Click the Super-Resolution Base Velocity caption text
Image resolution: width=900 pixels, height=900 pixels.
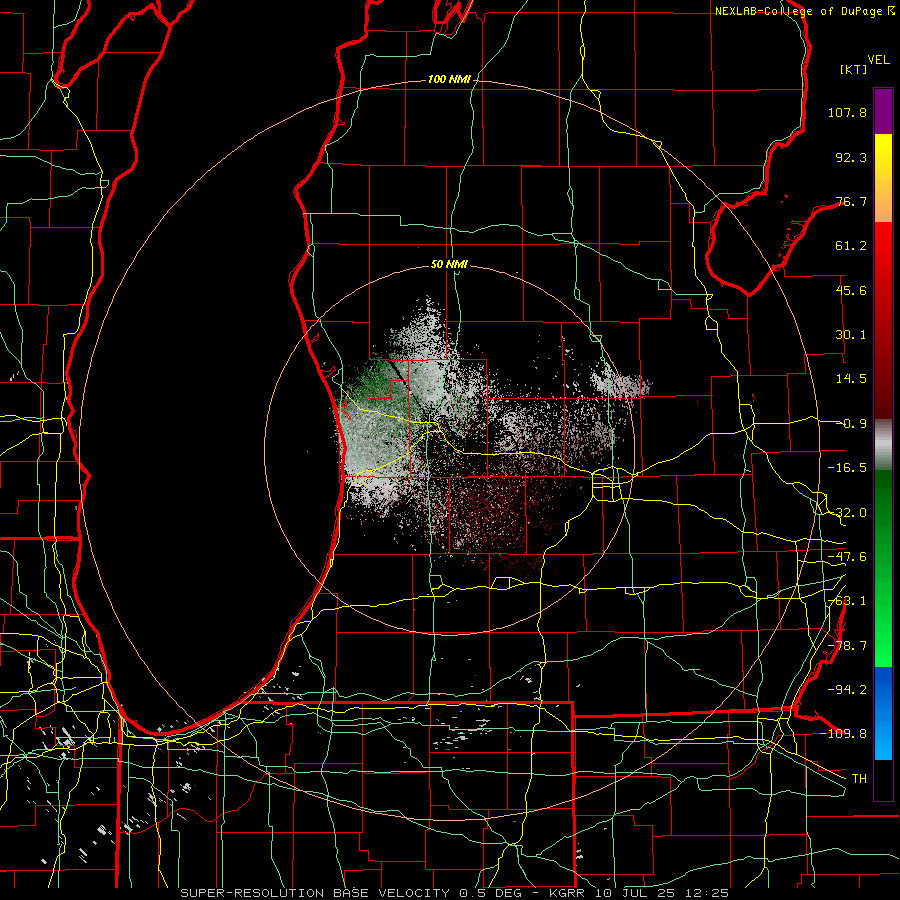454,893
